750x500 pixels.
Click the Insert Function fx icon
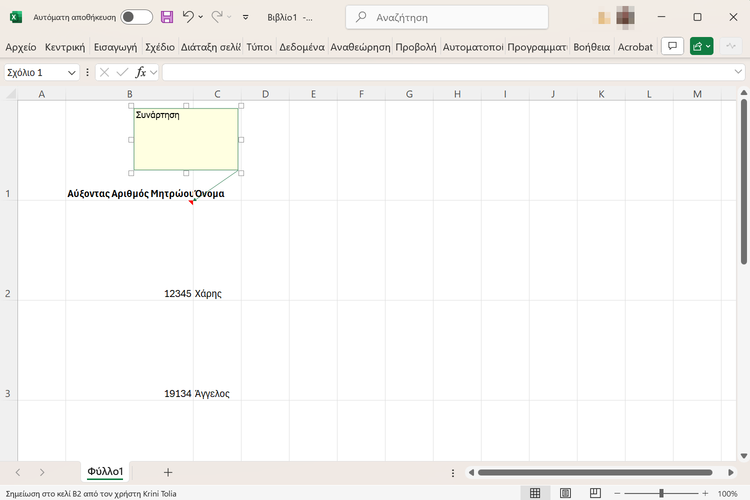(141, 72)
